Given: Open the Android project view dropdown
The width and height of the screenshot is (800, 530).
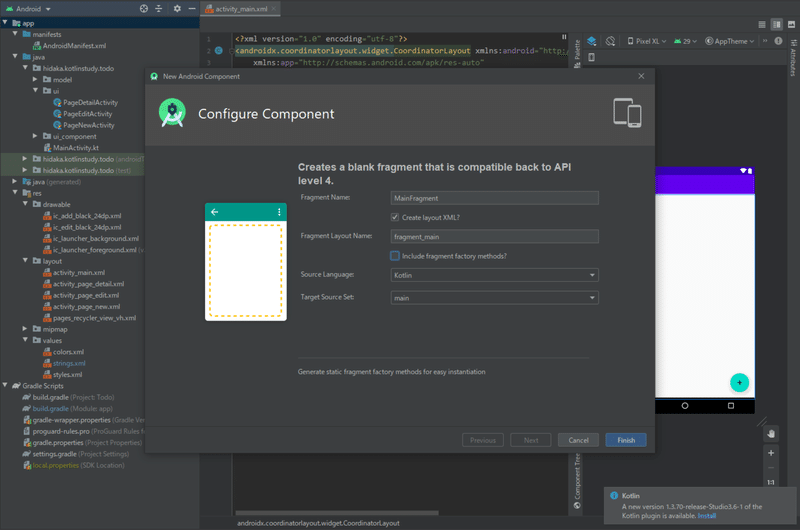Looking at the screenshot, I should coord(29,9).
